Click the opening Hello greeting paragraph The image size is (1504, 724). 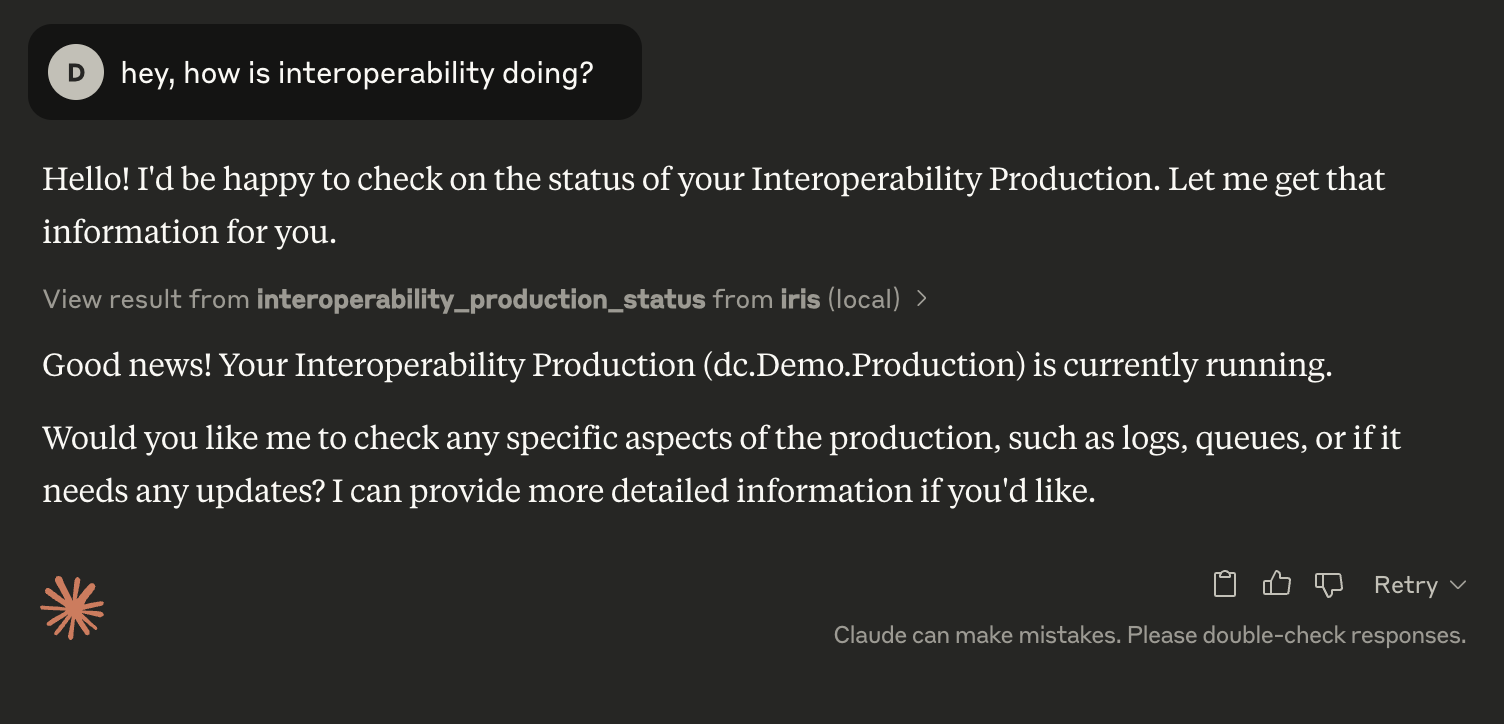point(714,205)
